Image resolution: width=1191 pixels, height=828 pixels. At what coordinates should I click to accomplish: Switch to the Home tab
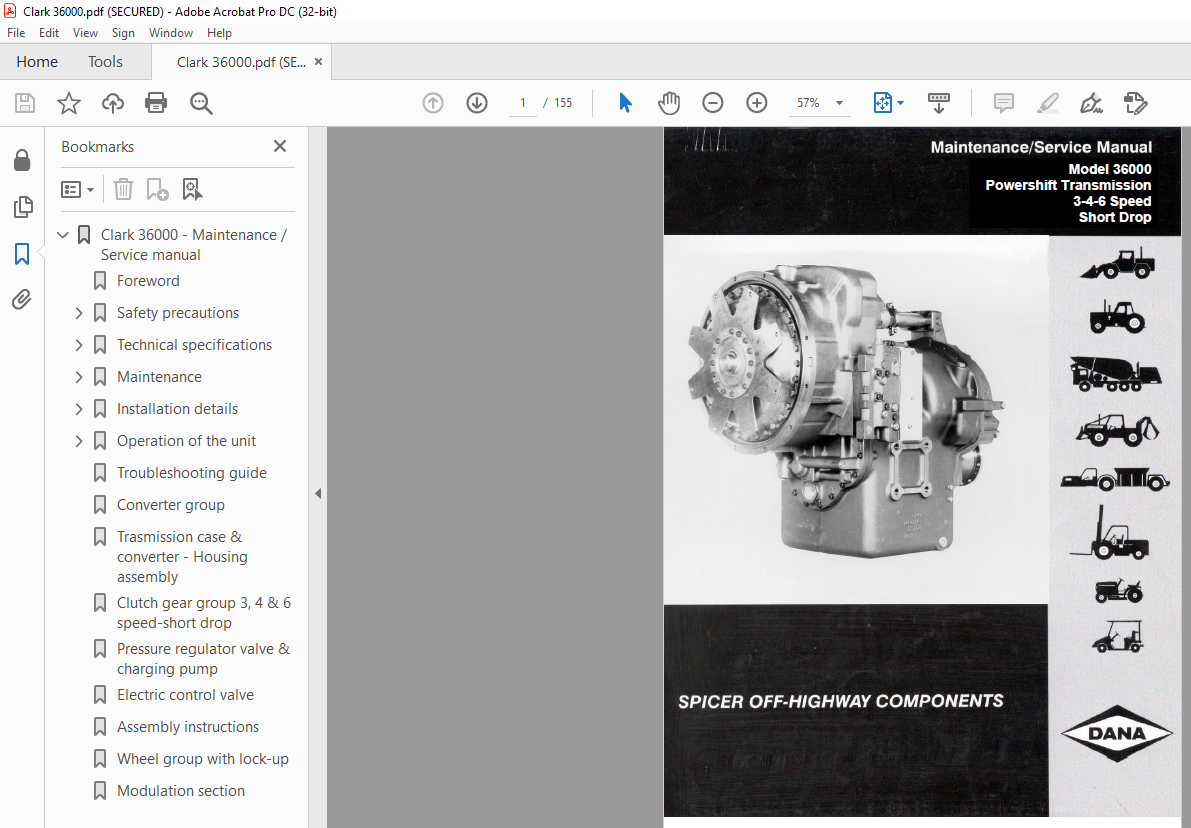36,62
